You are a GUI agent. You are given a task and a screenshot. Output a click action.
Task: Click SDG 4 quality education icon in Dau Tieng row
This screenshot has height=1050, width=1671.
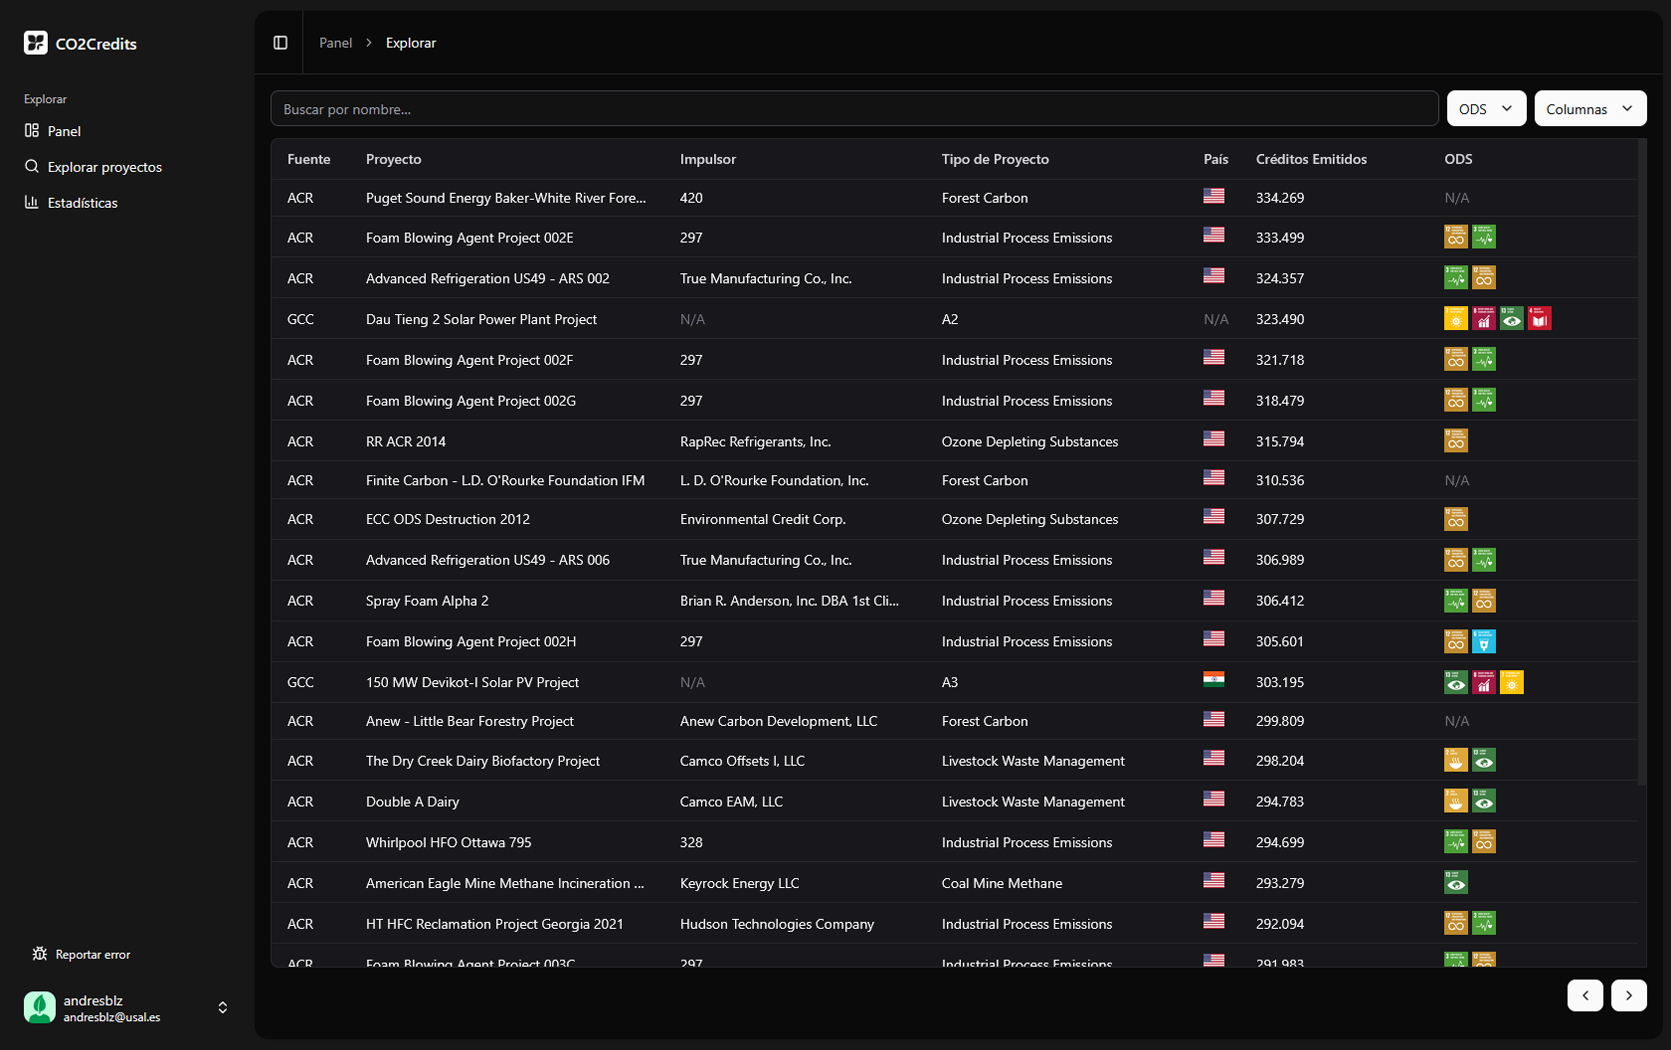click(x=1540, y=319)
